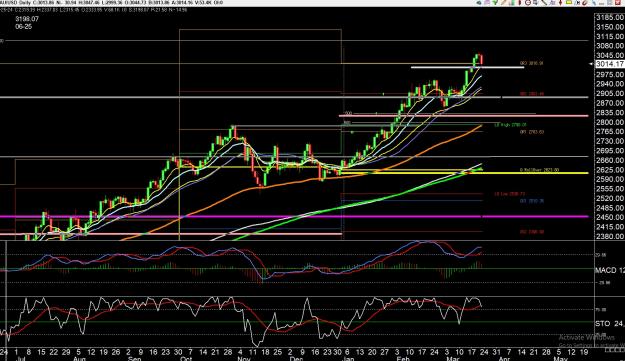
Task: Click the green checkmark toolbar icon
Action: [495, 2]
